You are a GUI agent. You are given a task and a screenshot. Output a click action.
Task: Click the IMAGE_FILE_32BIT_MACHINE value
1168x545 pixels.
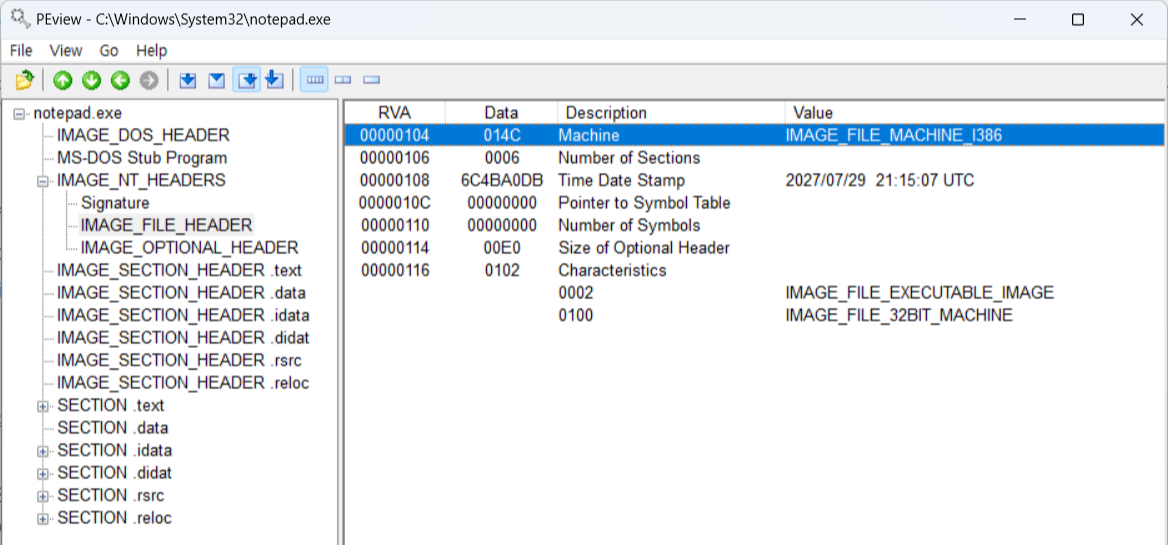click(899, 316)
